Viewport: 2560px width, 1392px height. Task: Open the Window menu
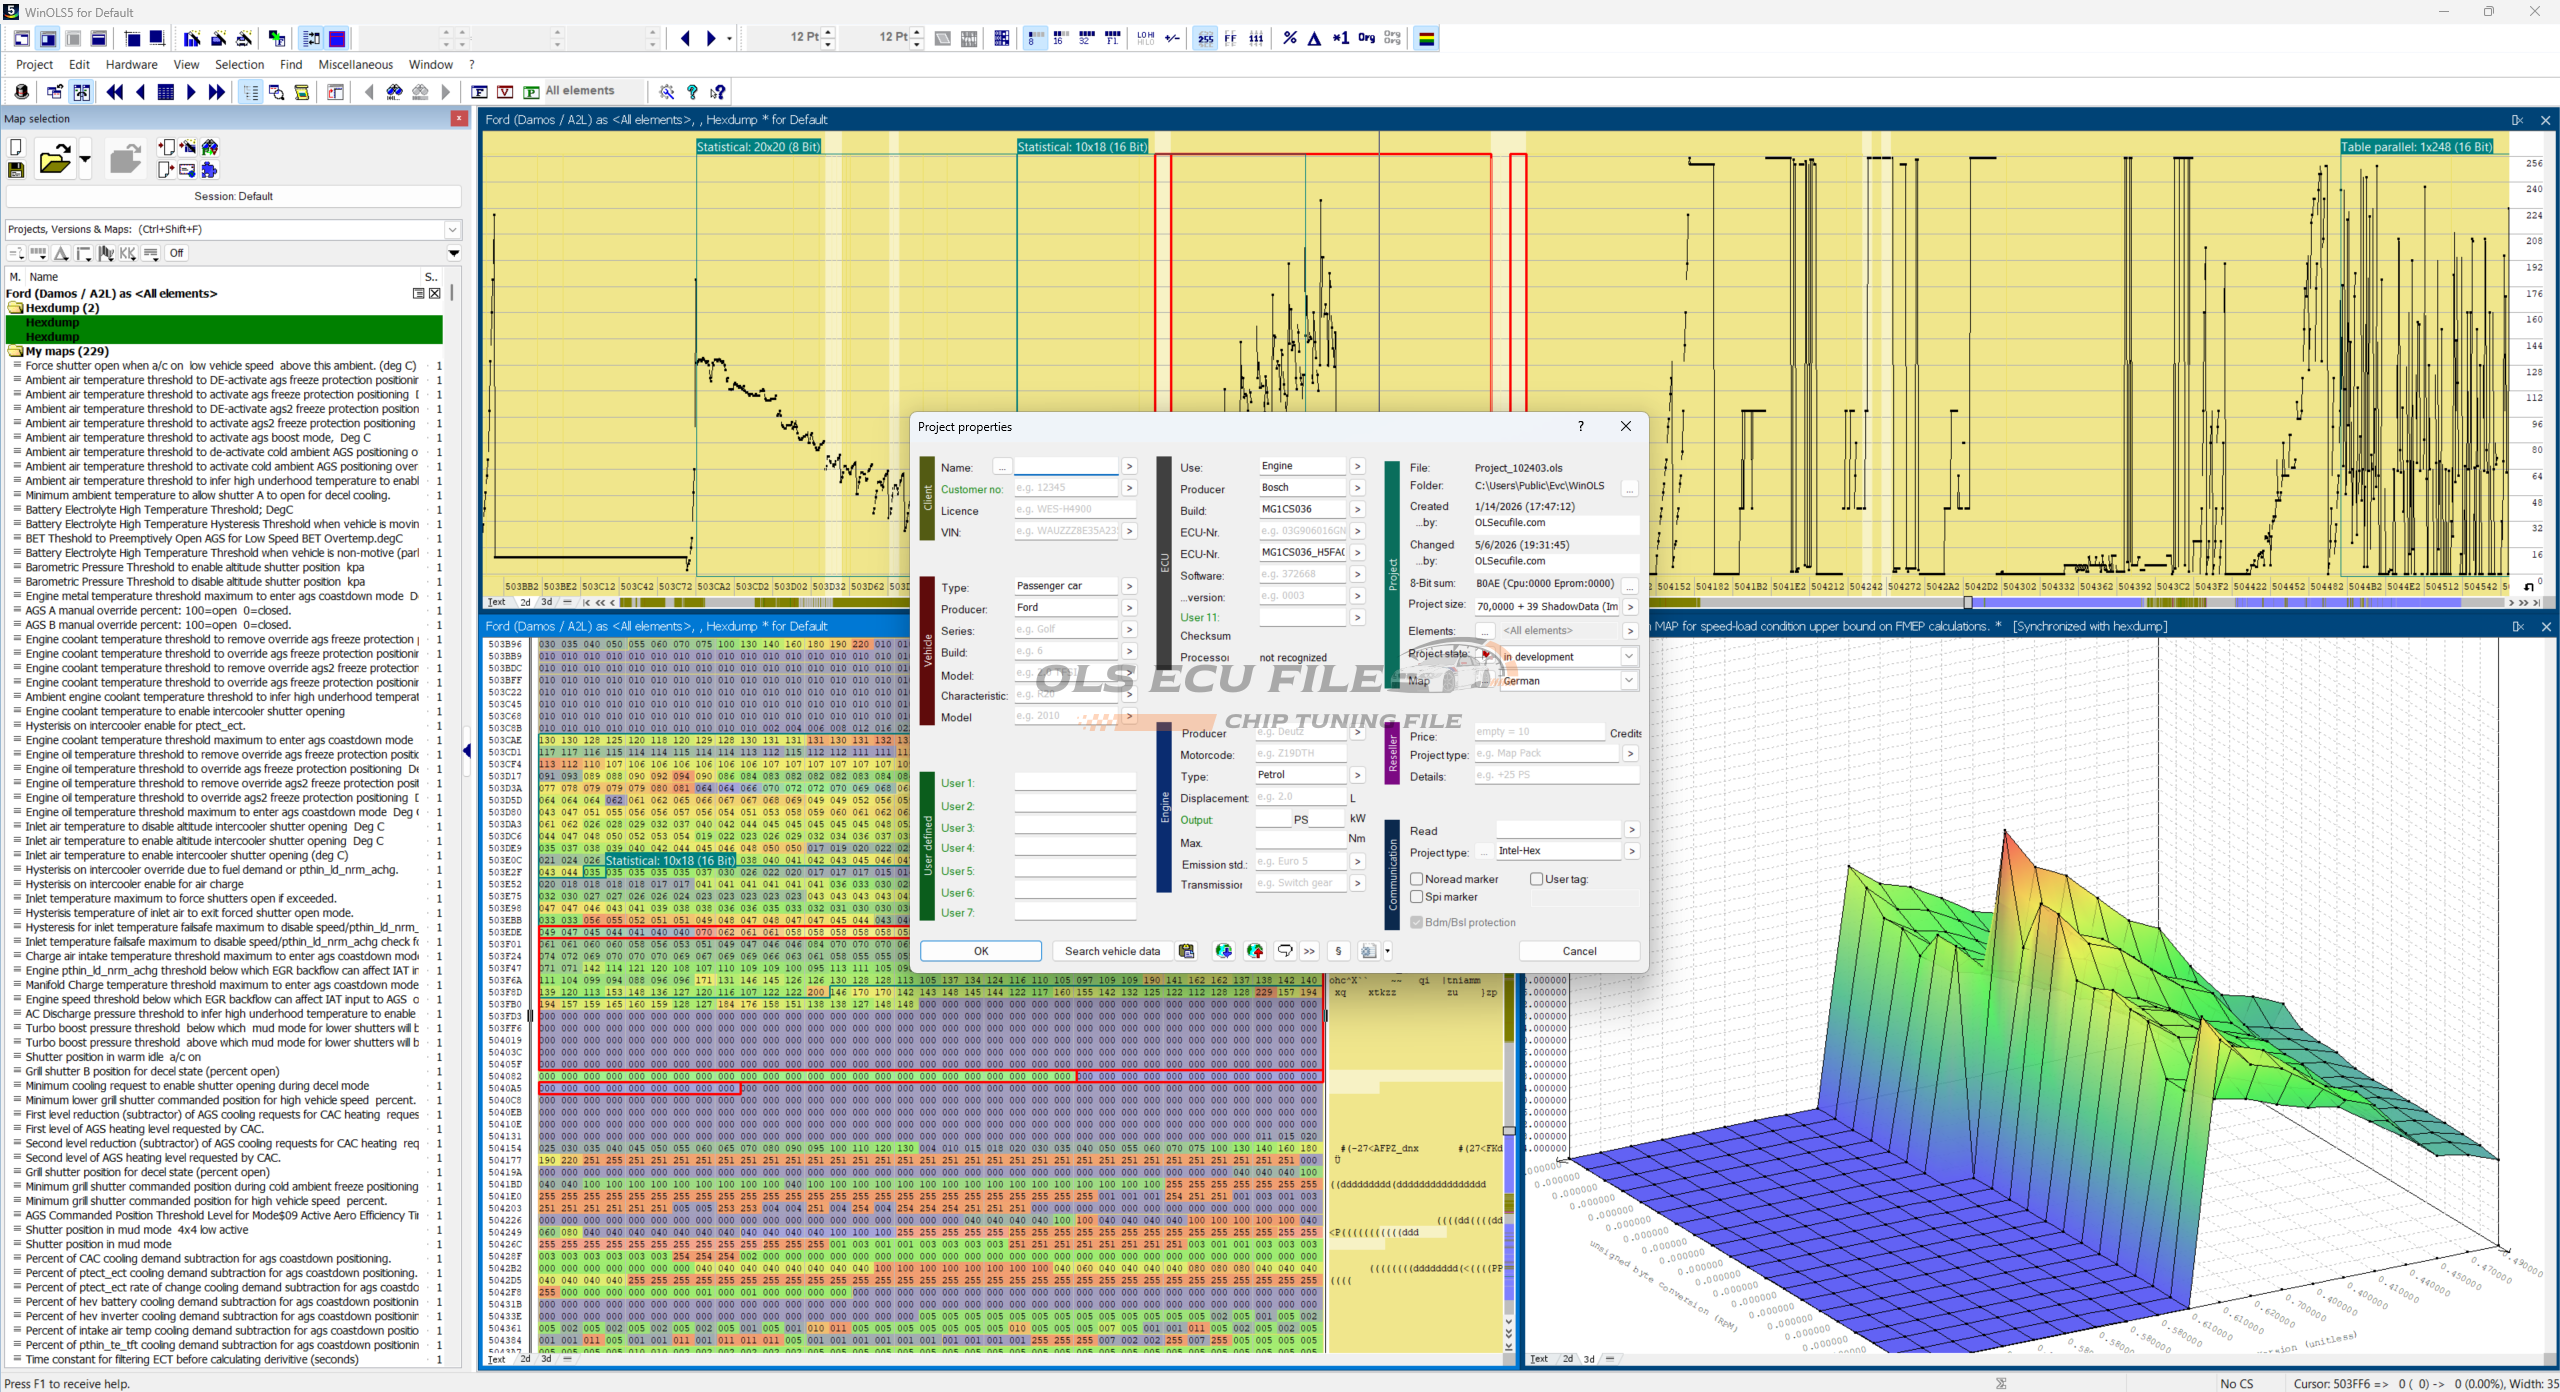(x=431, y=65)
